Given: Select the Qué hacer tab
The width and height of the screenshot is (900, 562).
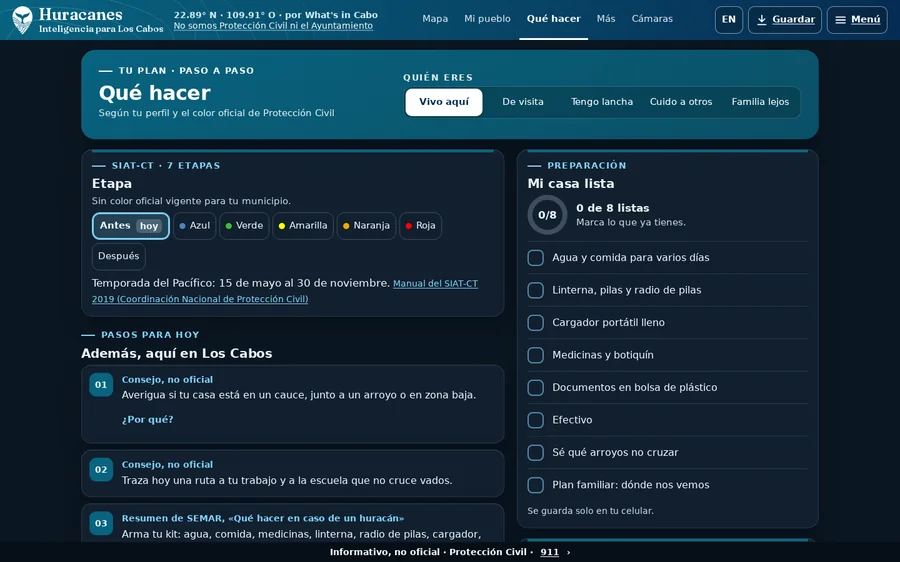Looking at the screenshot, I should (x=553, y=19).
